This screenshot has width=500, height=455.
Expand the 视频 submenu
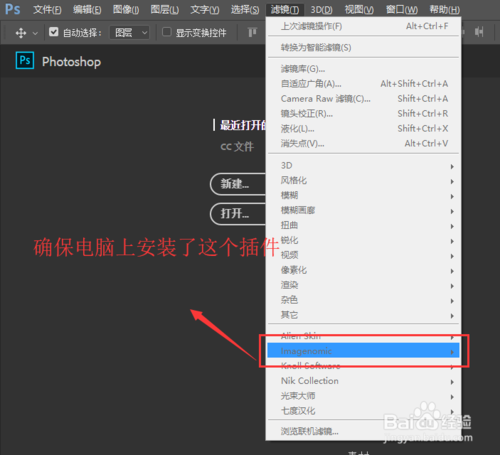click(x=364, y=255)
